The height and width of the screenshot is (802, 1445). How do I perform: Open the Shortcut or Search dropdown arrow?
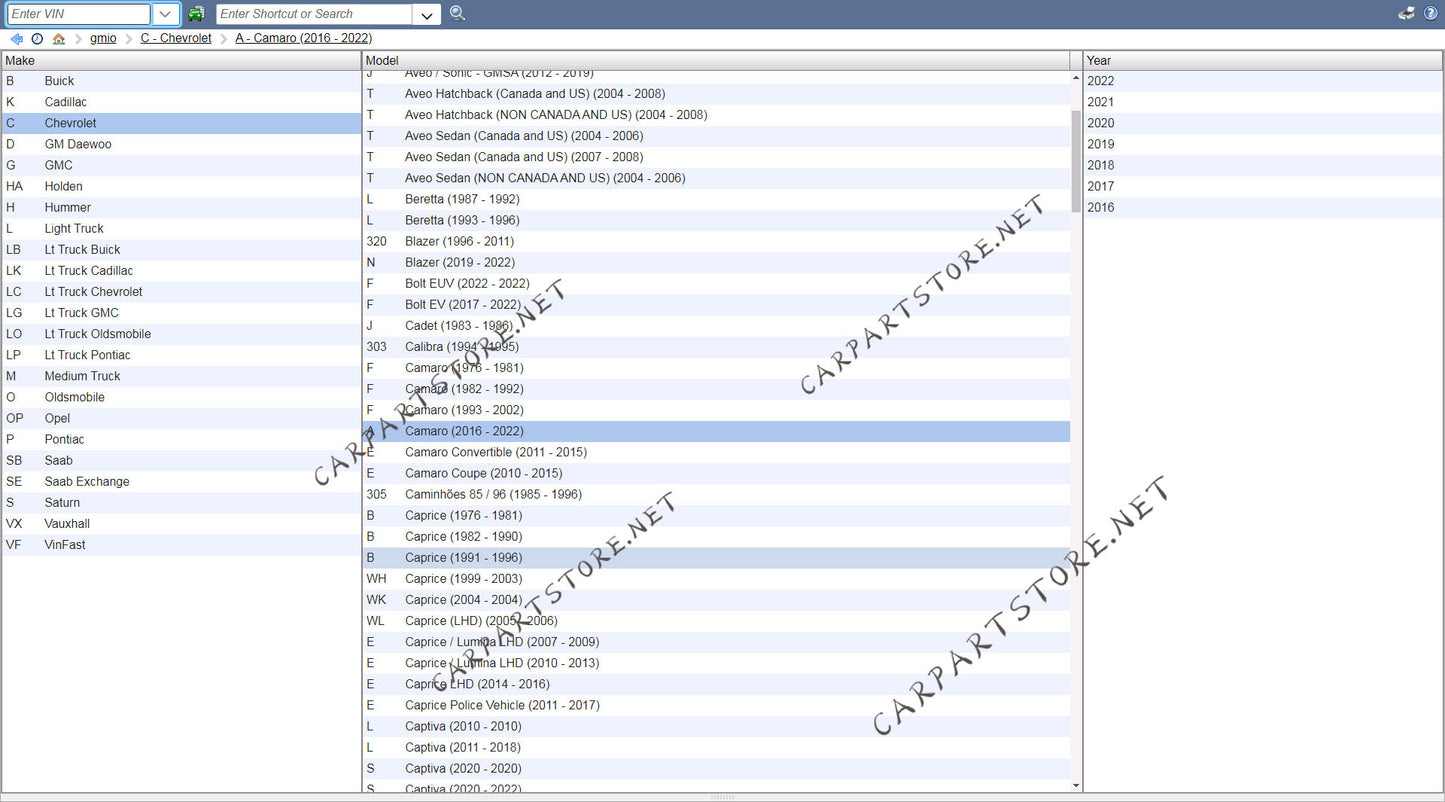point(427,14)
